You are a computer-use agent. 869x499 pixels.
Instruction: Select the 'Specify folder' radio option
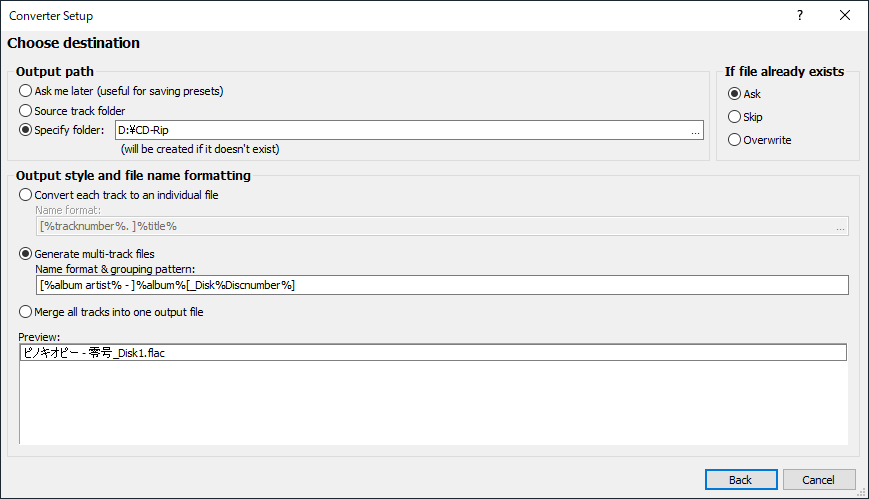click(x=25, y=130)
